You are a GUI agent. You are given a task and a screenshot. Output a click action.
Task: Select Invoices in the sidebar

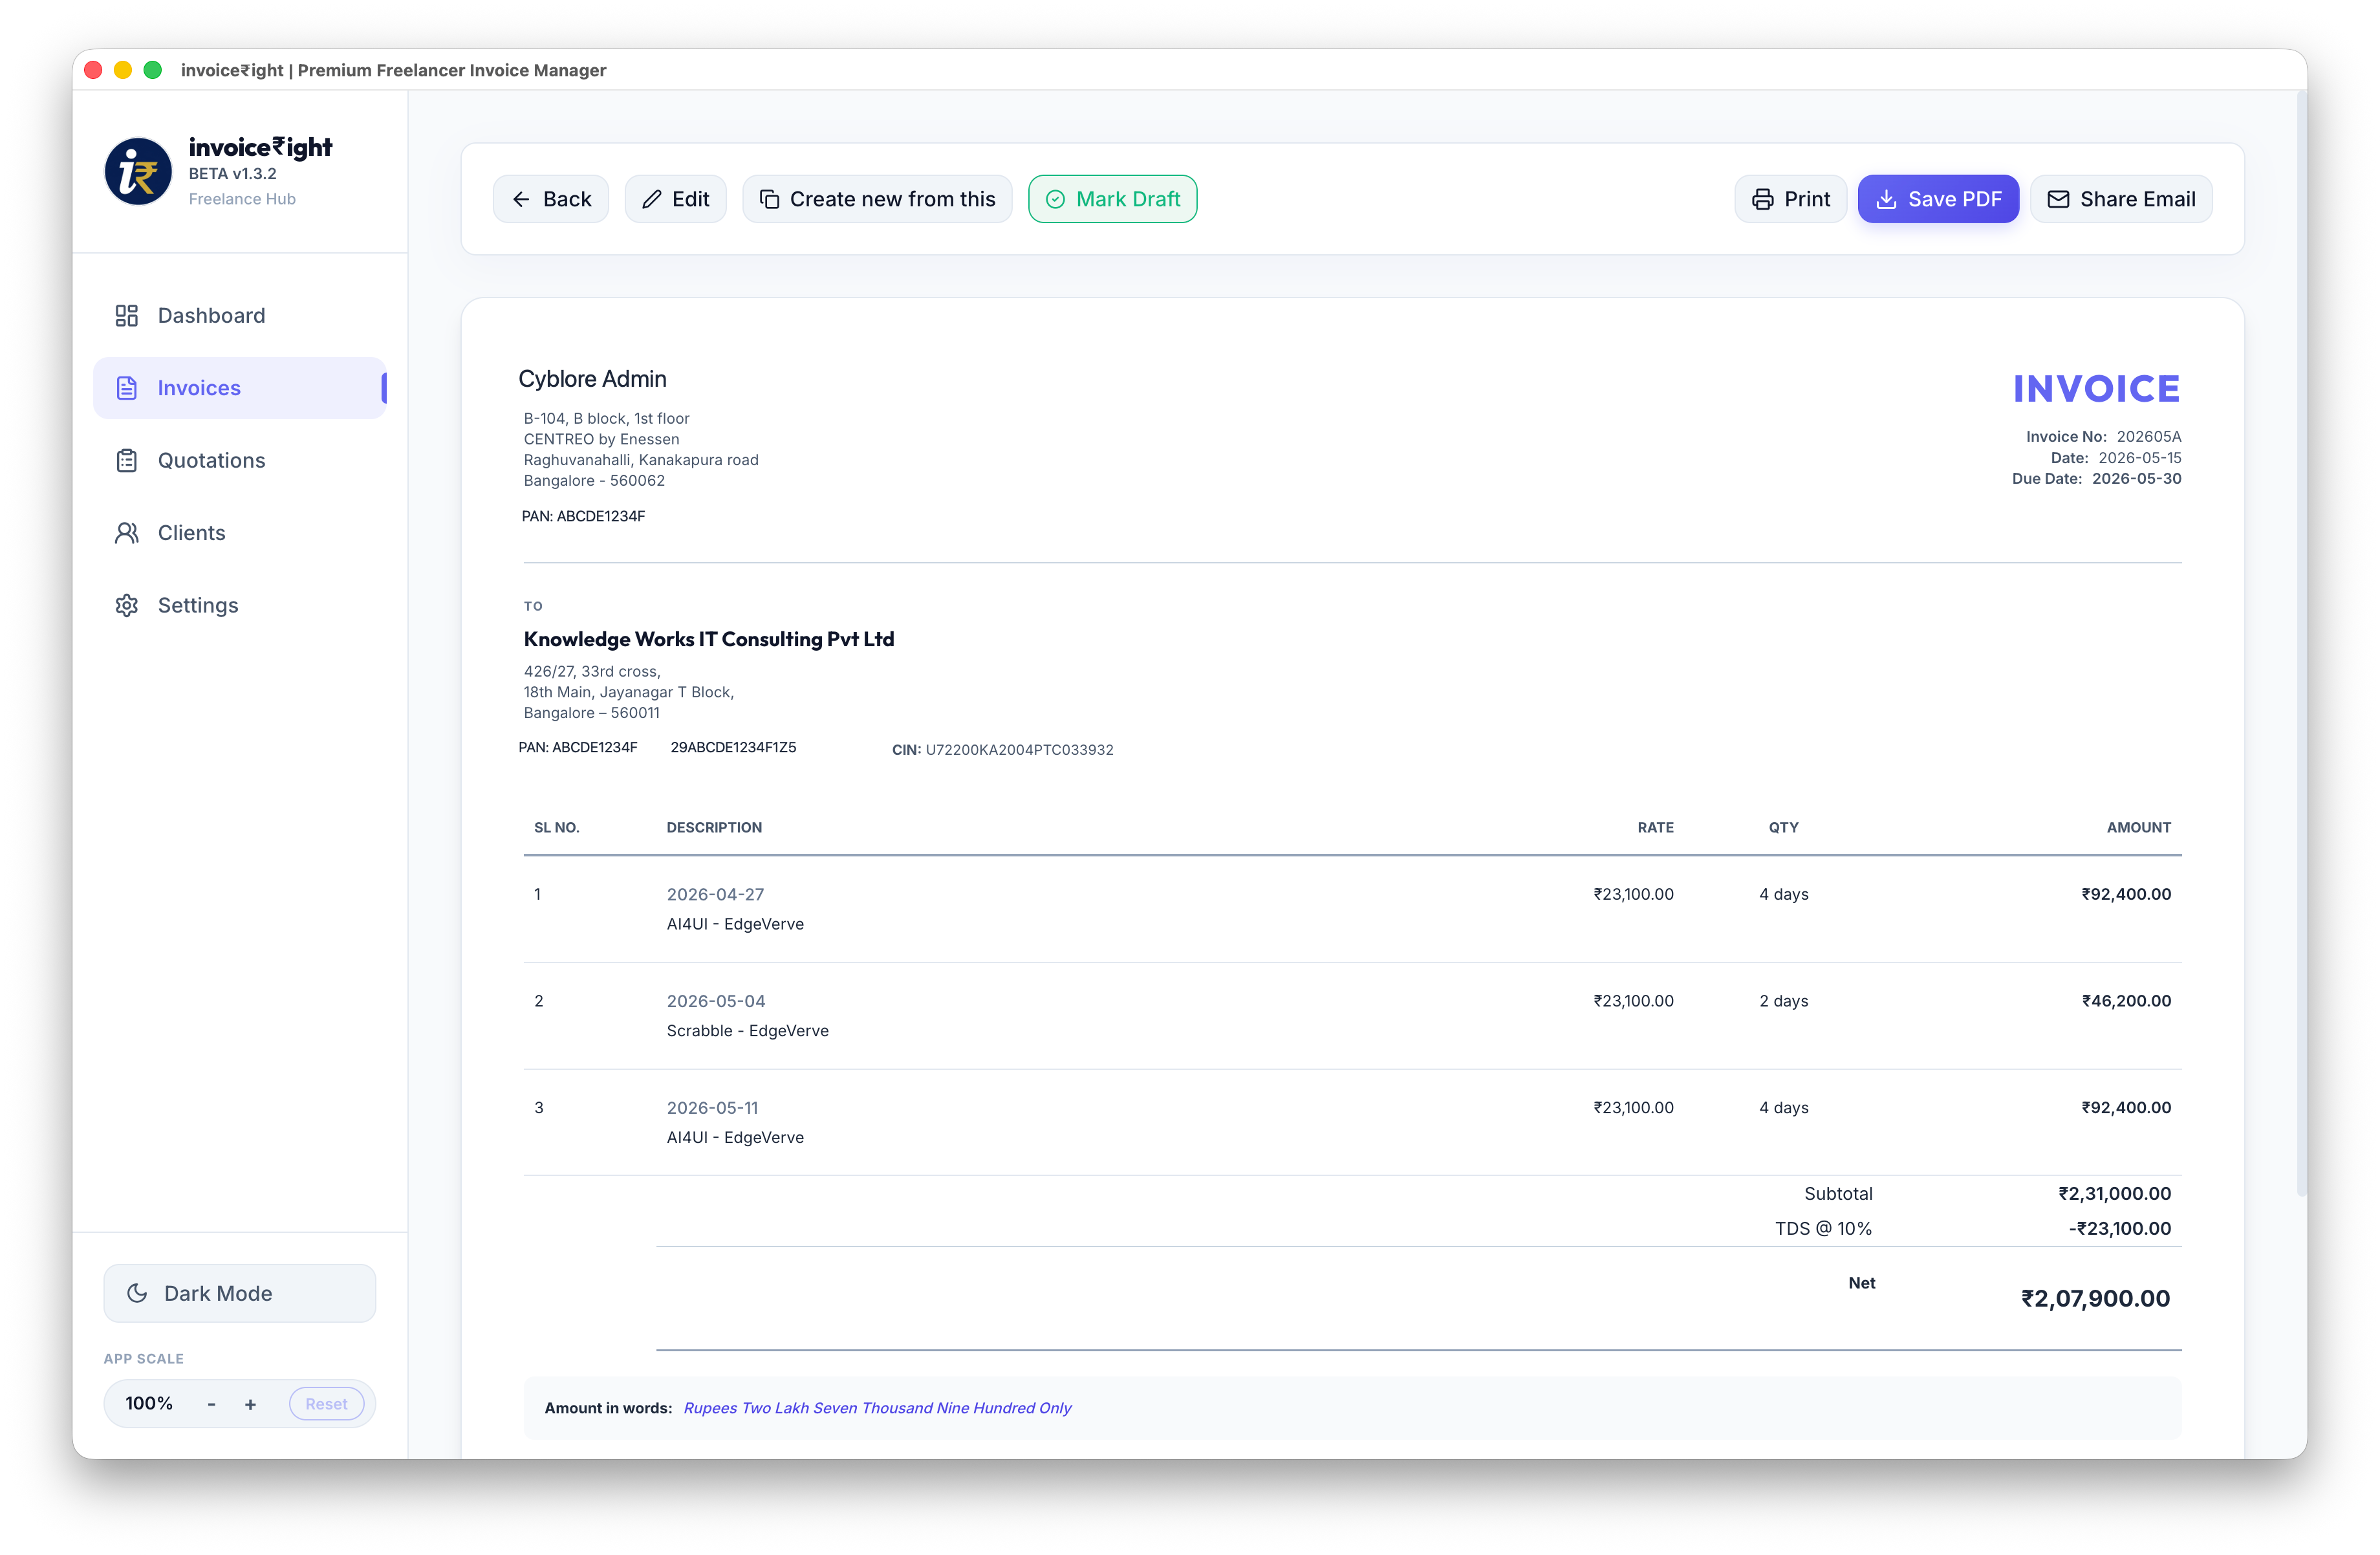(x=240, y=388)
